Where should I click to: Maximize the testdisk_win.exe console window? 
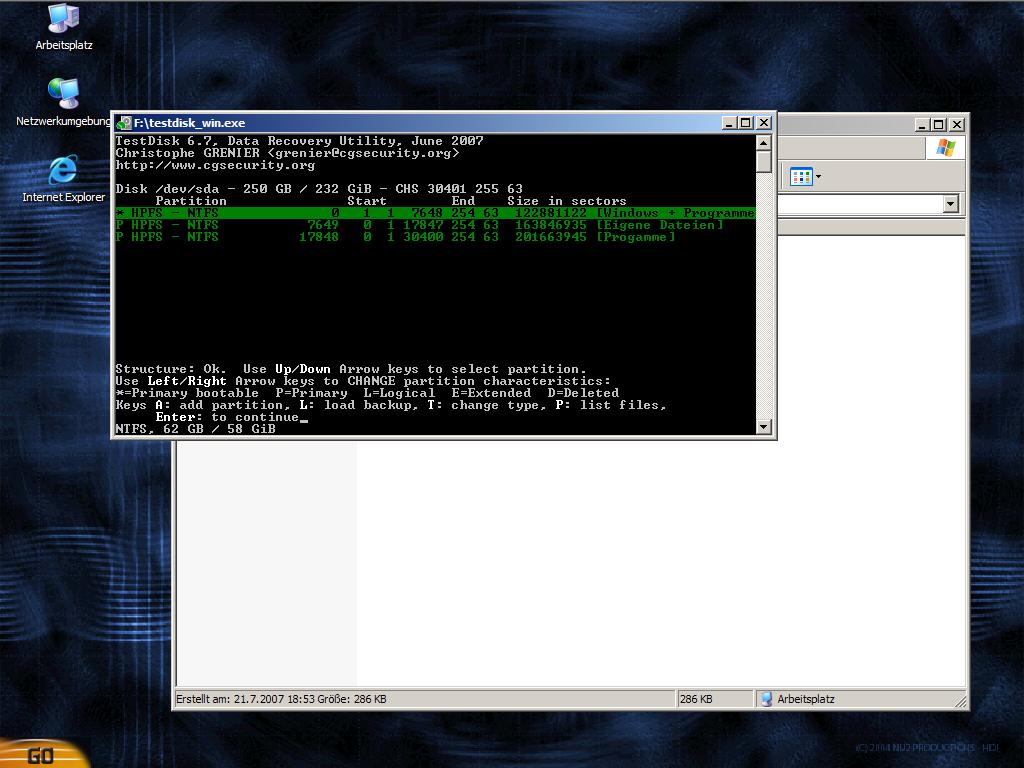(x=746, y=123)
